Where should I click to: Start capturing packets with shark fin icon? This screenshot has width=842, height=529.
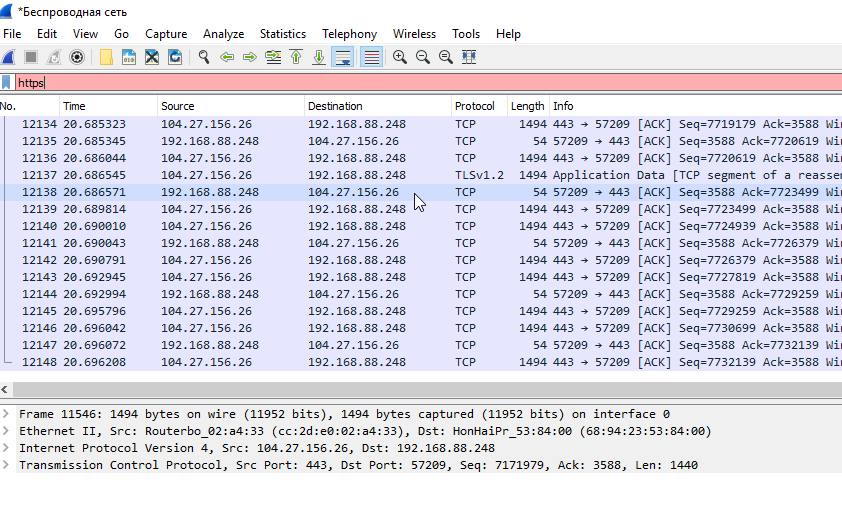pyautogui.click(x=8, y=57)
